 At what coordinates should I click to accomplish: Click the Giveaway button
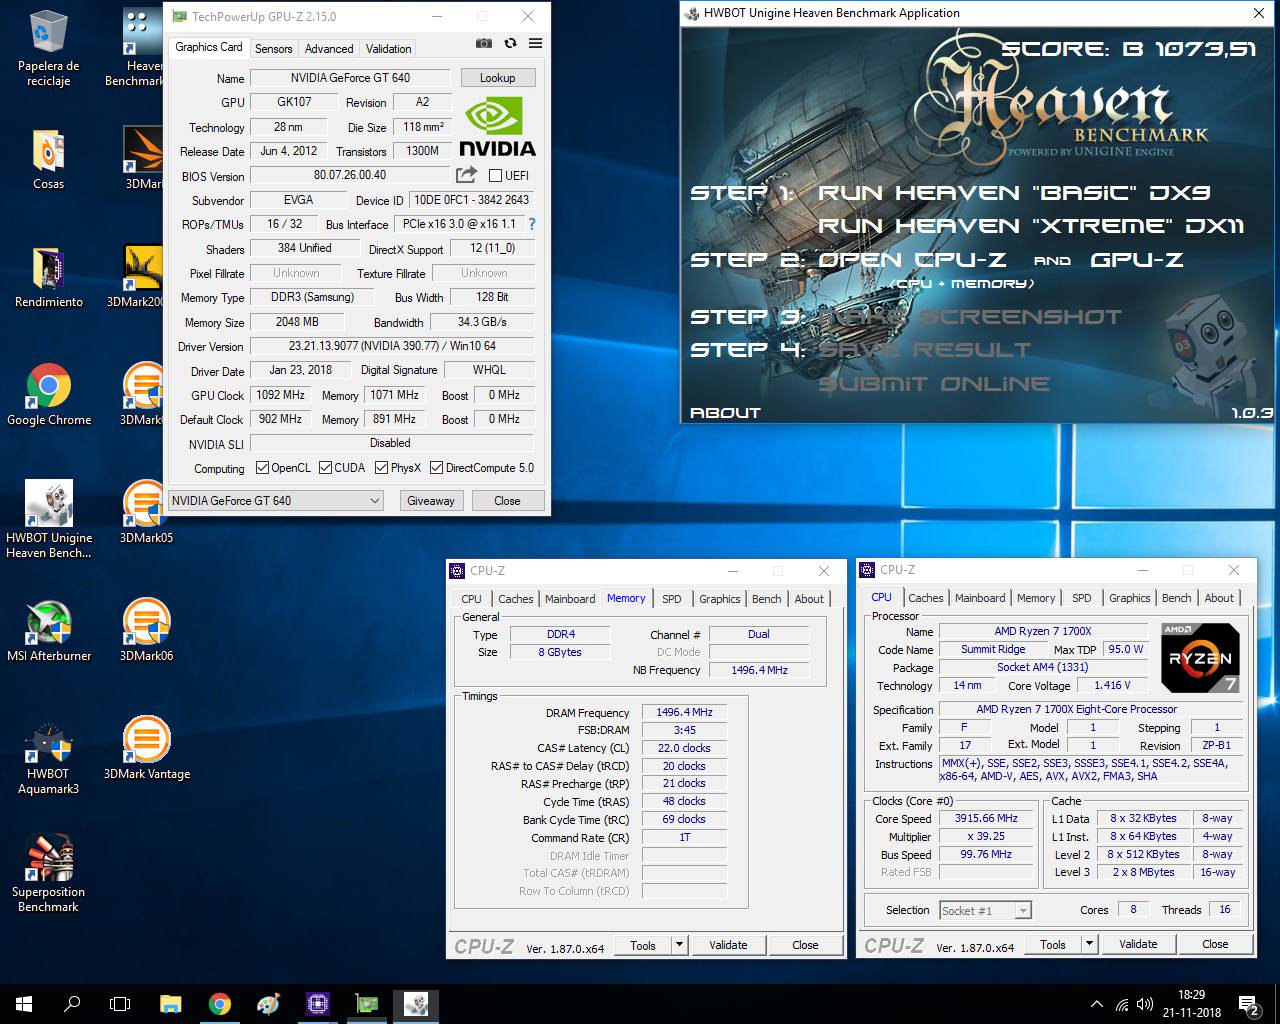tap(431, 501)
